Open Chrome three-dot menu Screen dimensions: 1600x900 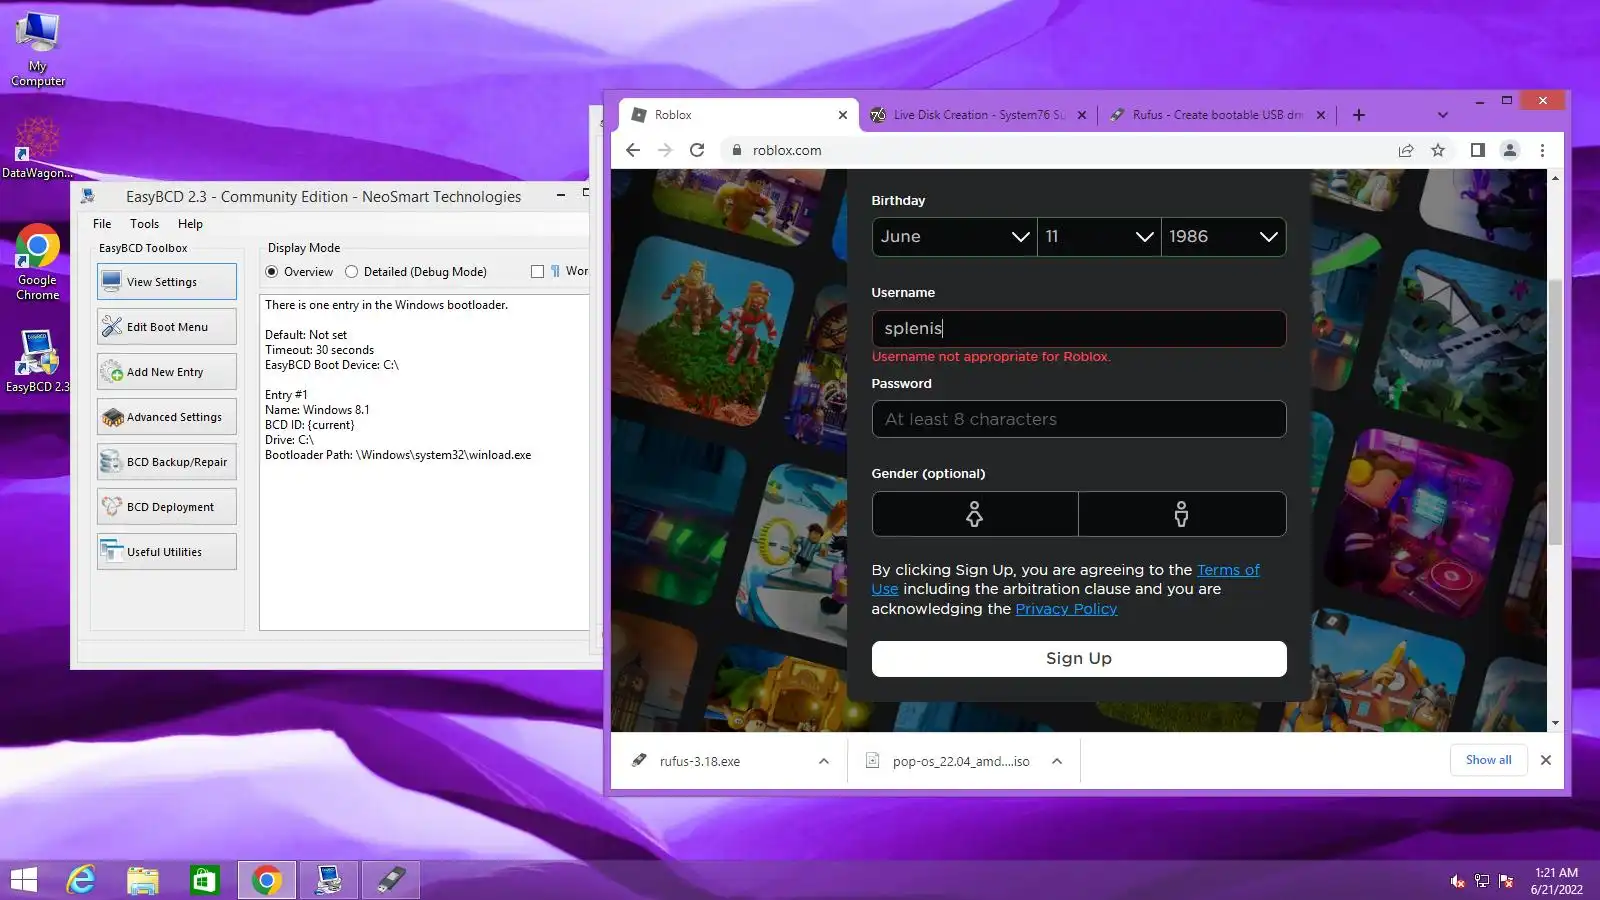[1542, 150]
